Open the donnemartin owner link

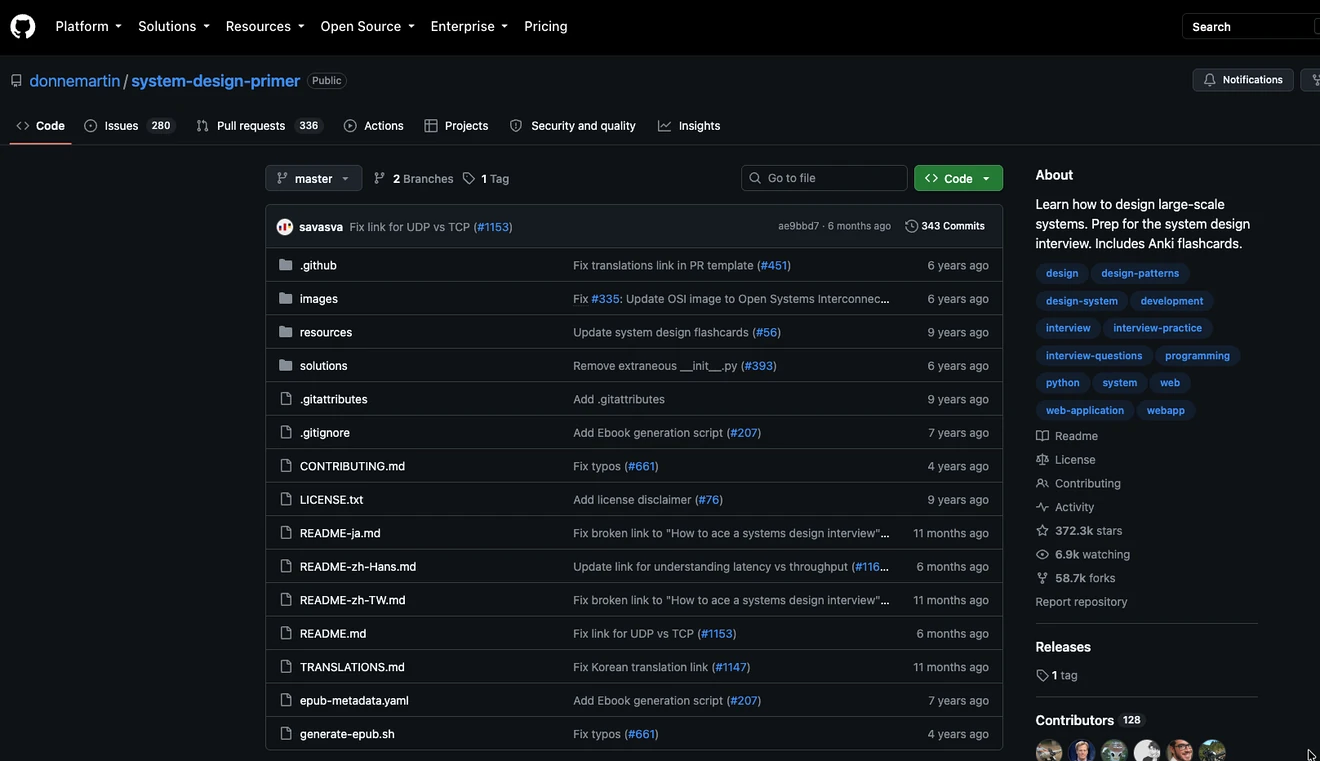pos(75,81)
